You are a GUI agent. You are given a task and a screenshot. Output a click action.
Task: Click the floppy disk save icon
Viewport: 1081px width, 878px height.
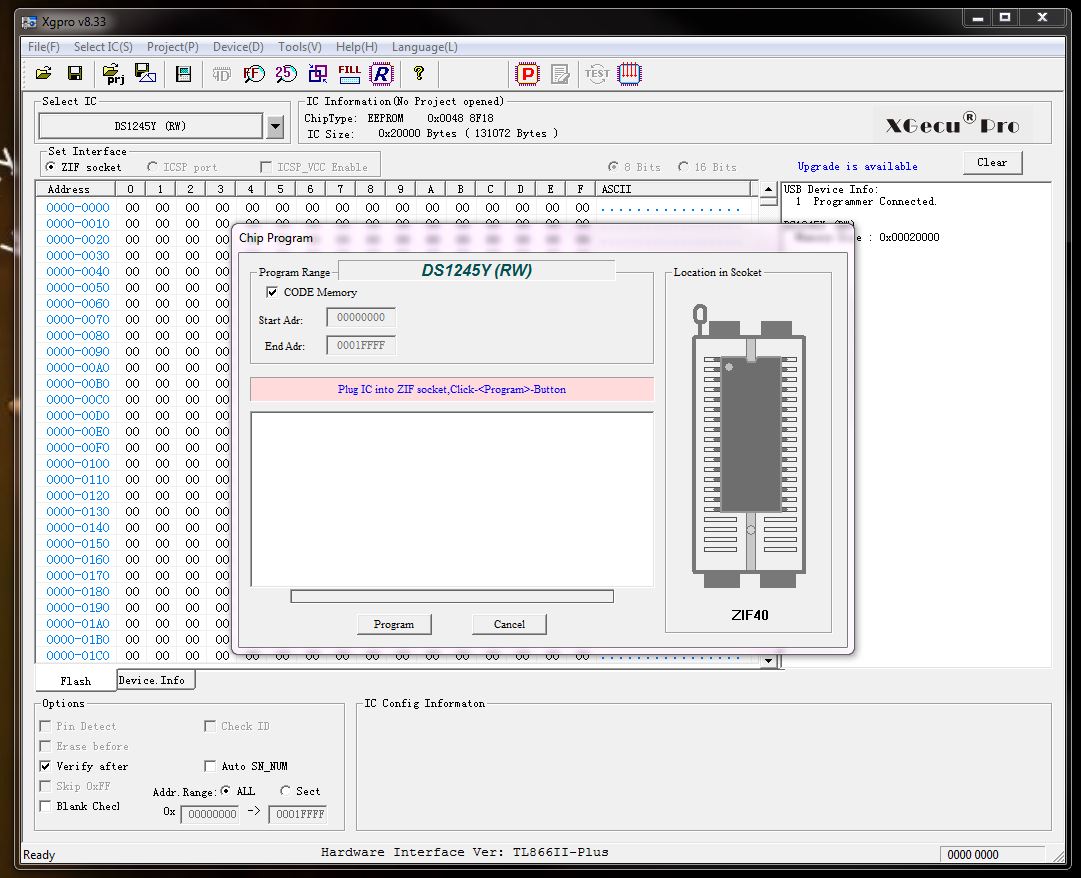coord(74,73)
